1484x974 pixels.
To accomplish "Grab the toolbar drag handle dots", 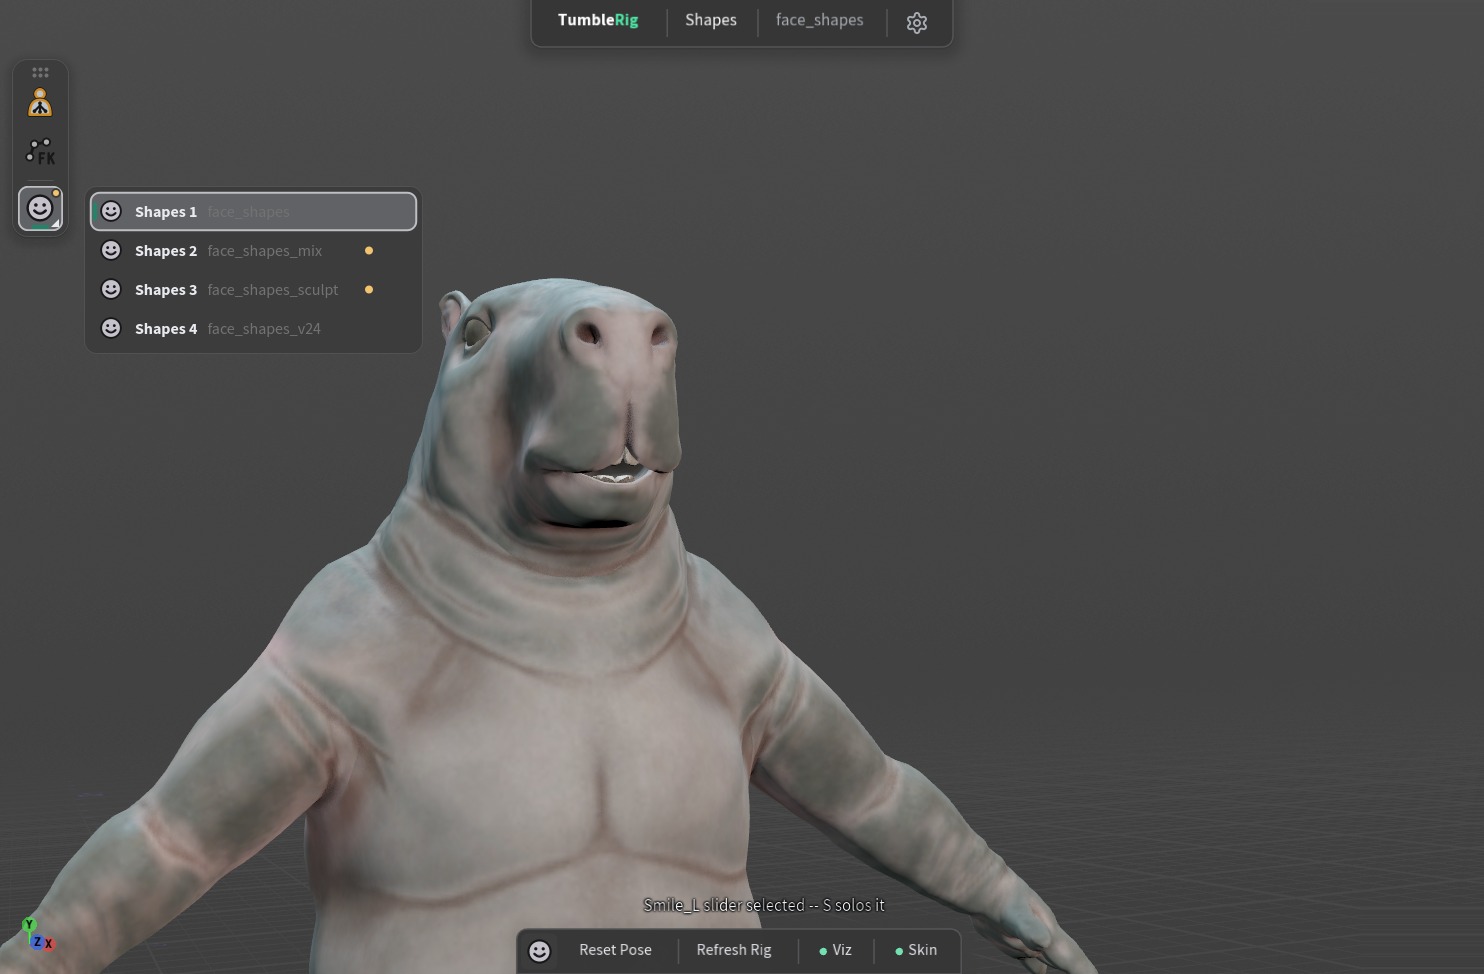I will (x=40, y=72).
